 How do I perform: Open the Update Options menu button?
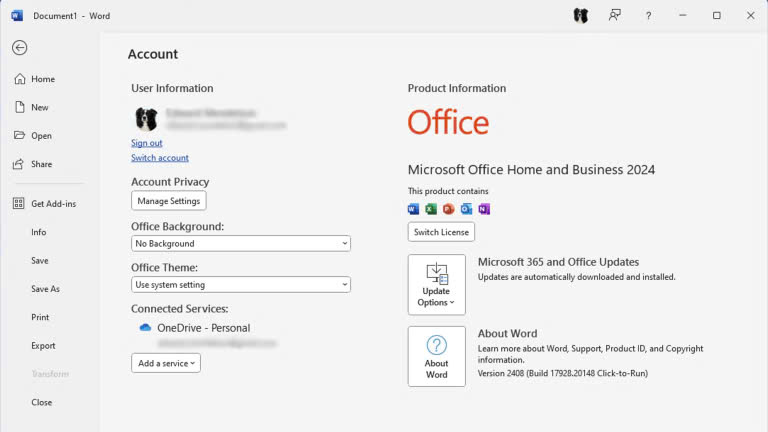436,285
